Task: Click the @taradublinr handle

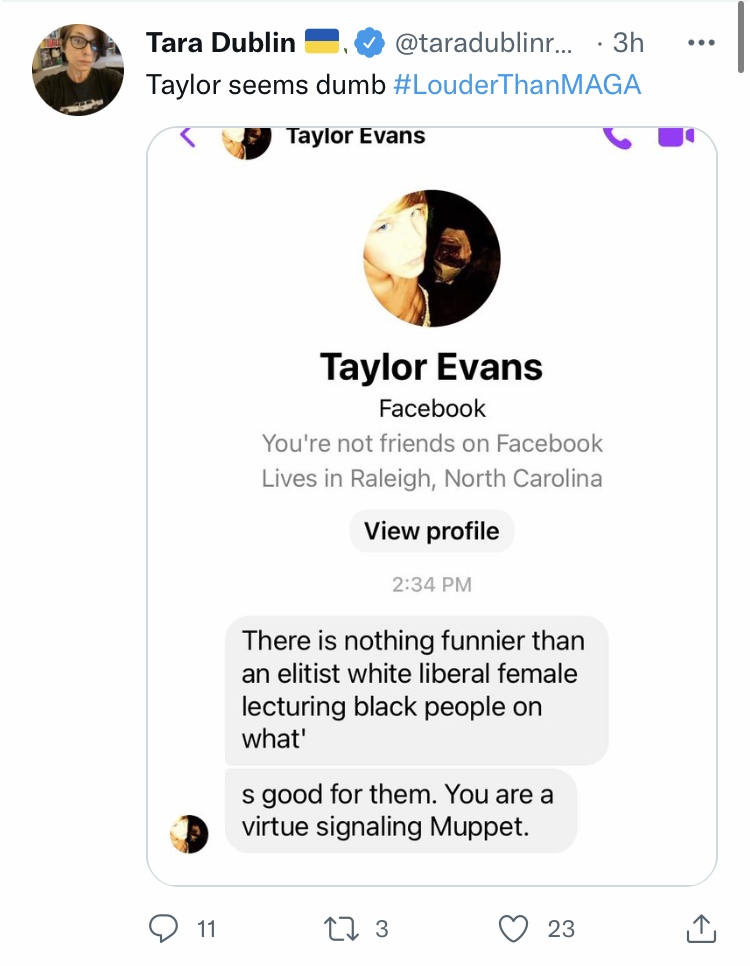Action: click(483, 43)
